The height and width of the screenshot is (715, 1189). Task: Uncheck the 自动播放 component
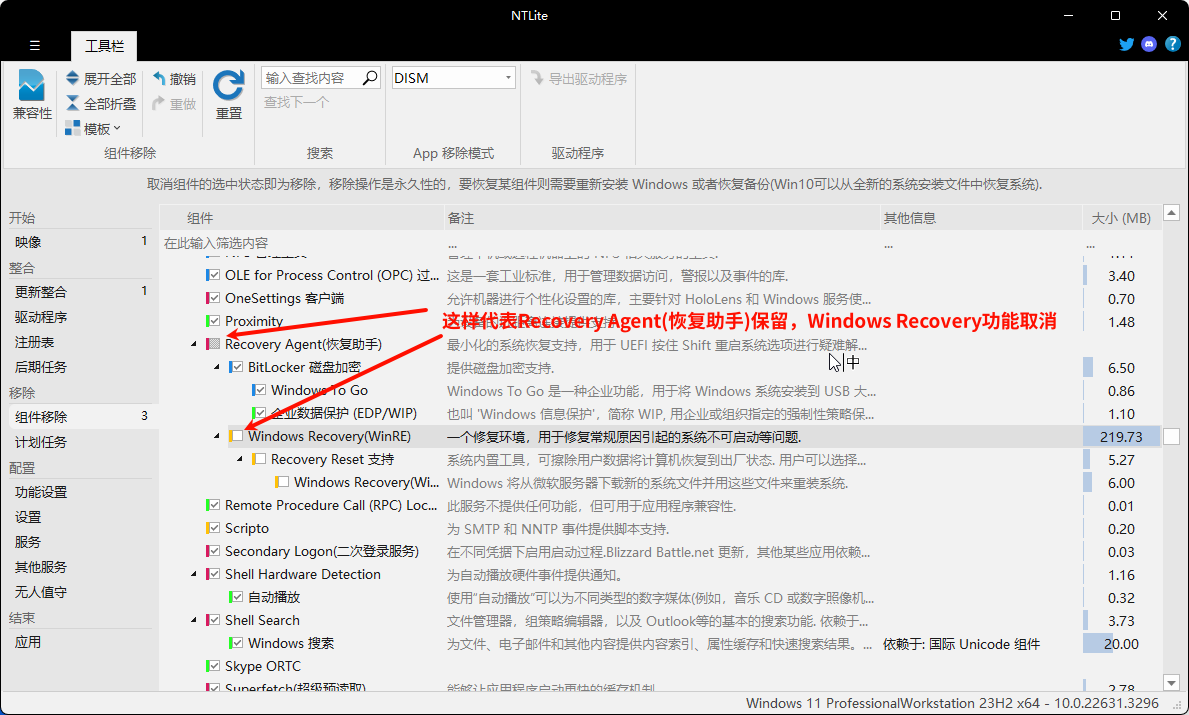point(237,597)
